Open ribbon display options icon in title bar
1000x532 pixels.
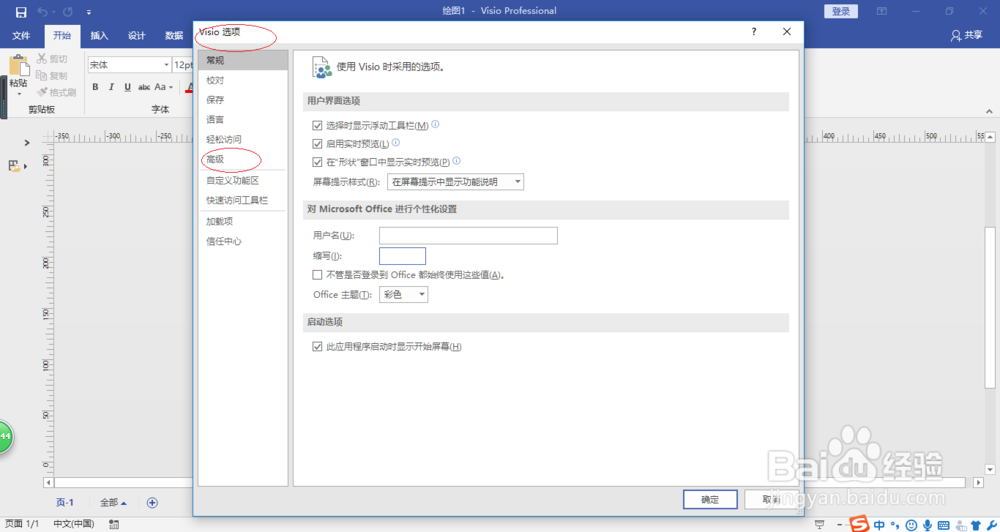click(x=882, y=11)
